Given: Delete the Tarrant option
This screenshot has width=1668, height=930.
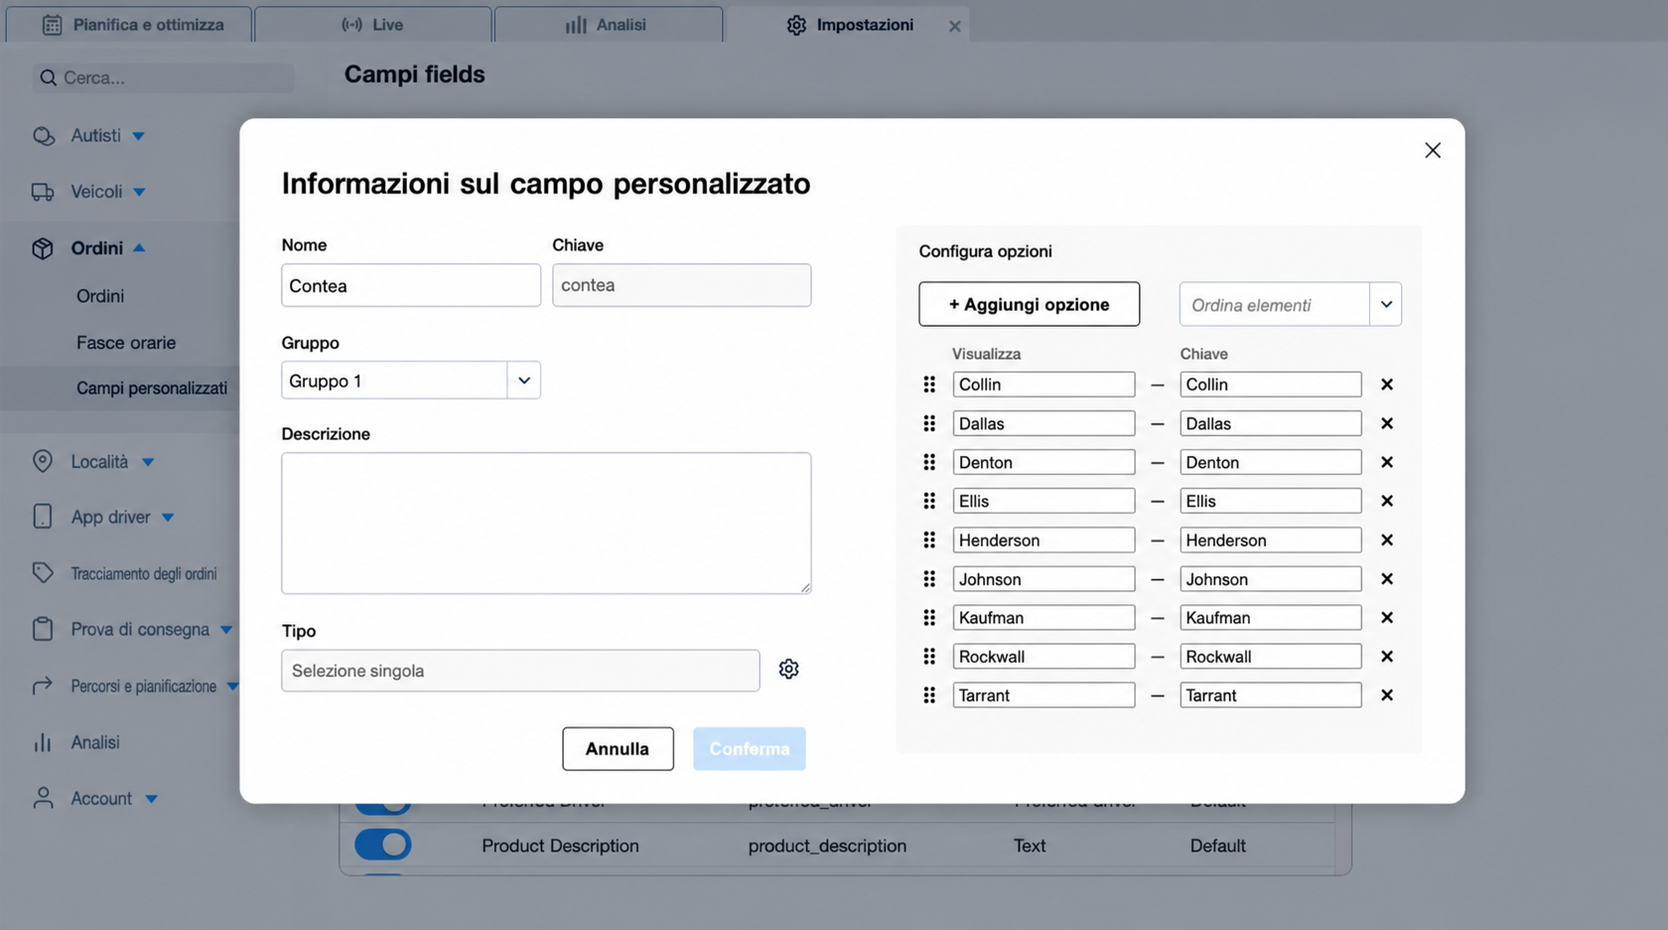Looking at the screenshot, I should coord(1386,695).
